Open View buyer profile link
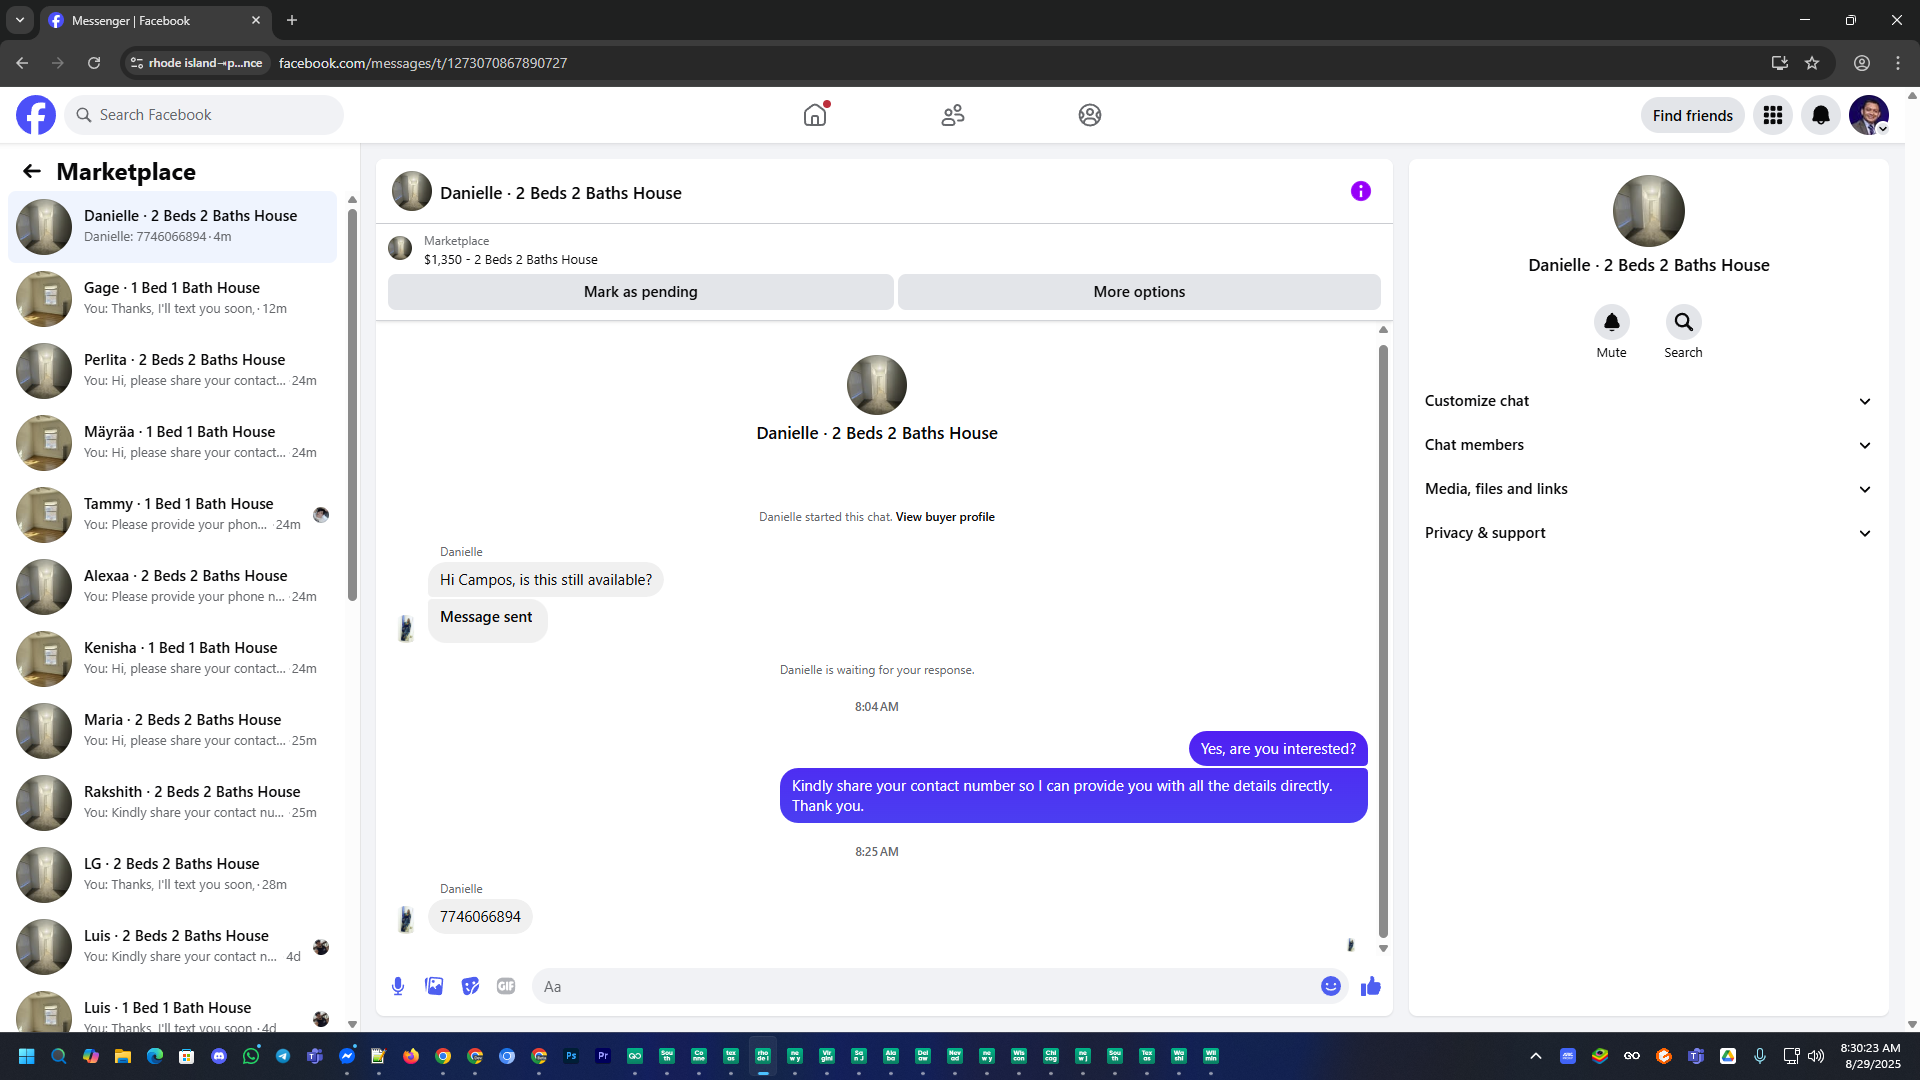This screenshot has width=1920, height=1080. click(944, 517)
